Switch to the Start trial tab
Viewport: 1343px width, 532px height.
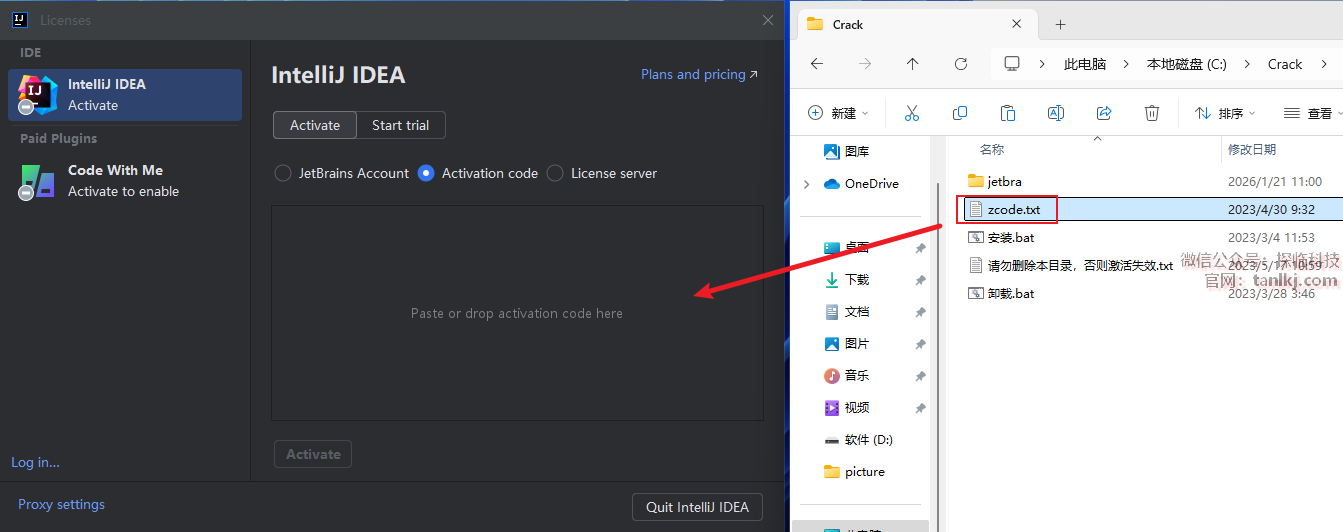[x=400, y=125]
